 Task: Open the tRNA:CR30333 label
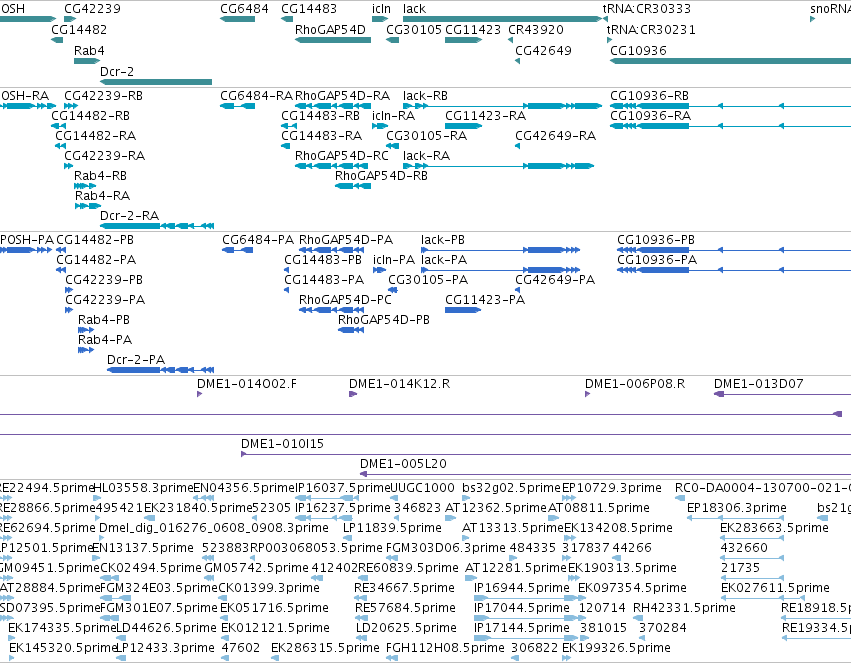point(646,9)
